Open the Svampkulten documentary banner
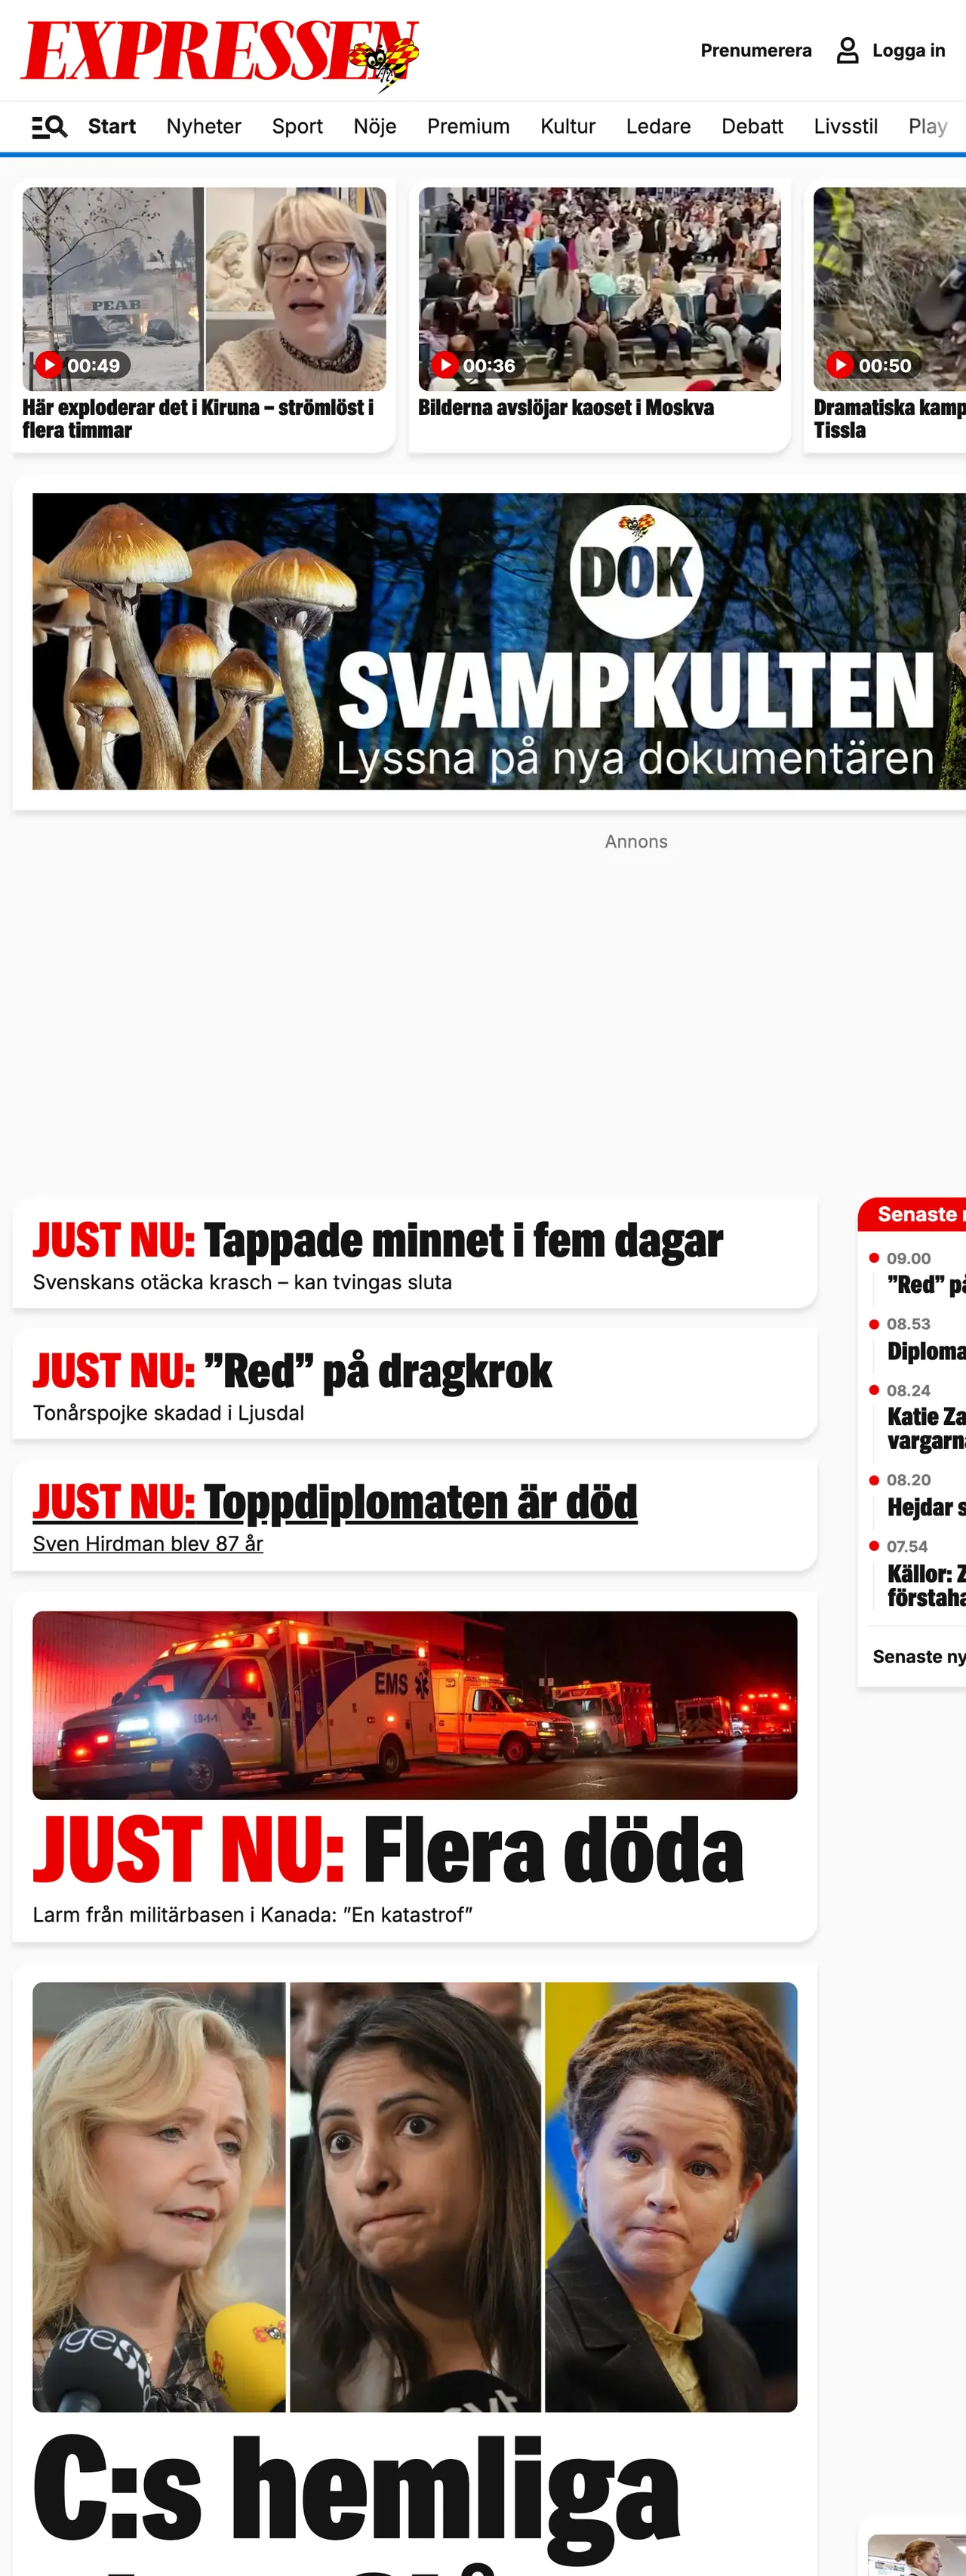The width and height of the screenshot is (966, 2576). coord(499,642)
